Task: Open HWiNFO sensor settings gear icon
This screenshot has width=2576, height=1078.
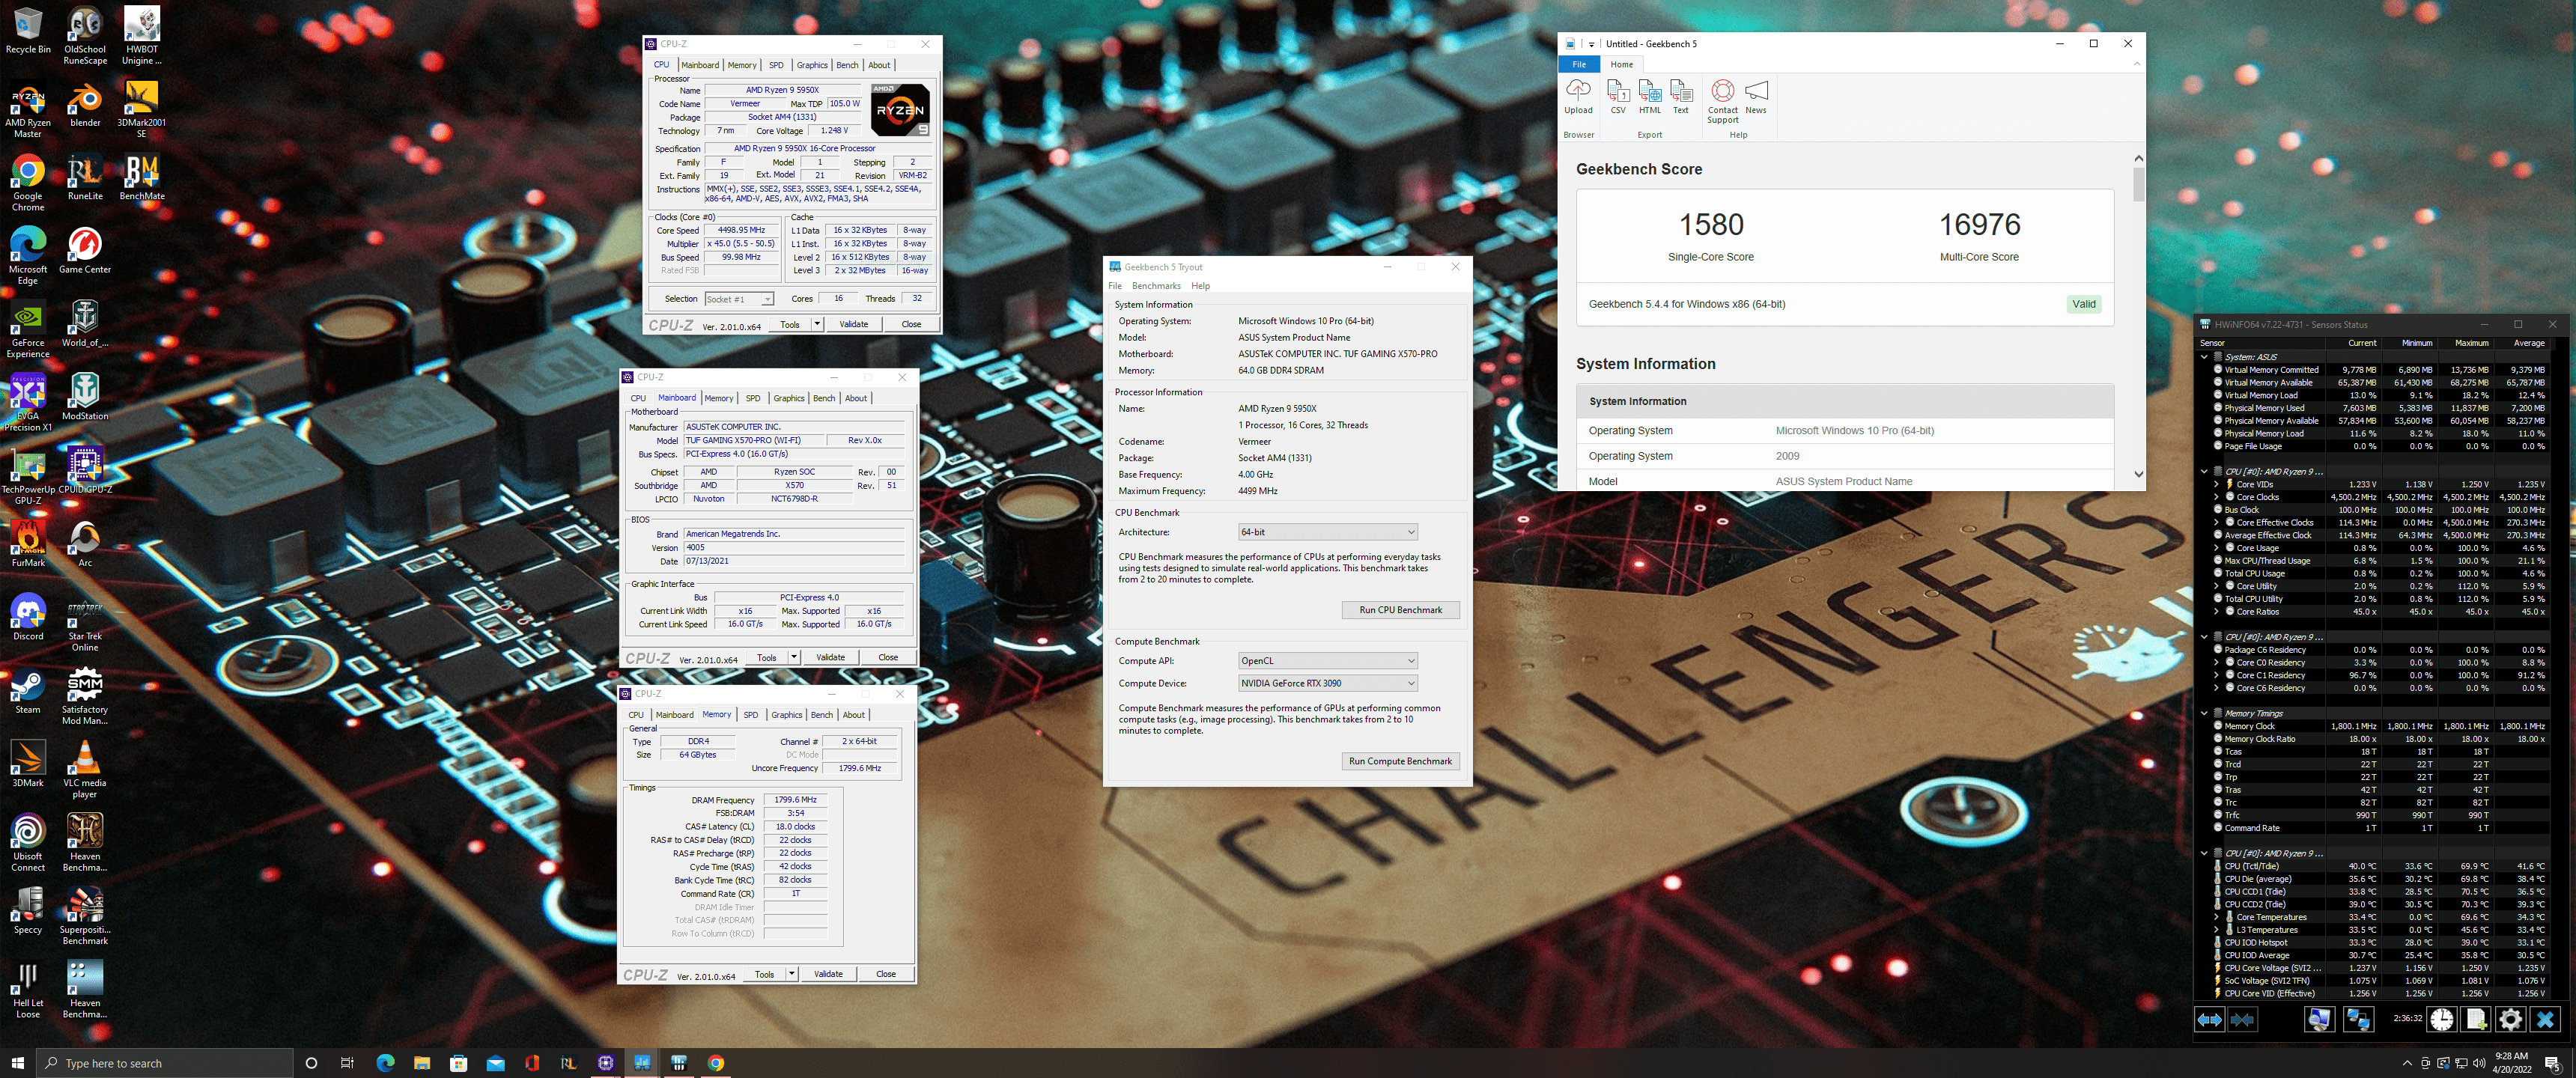Action: click(x=2510, y=1019)
